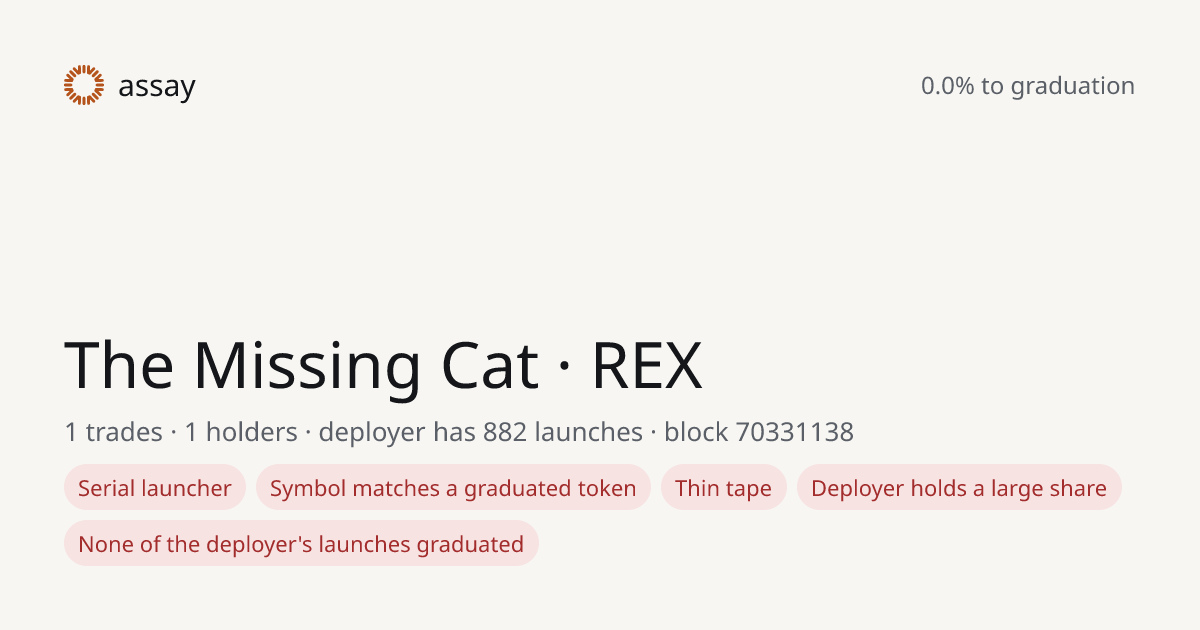This screenshot has width=1200, height=630.
Task: Open block number 70331138
Action: (x=795, y=432)
